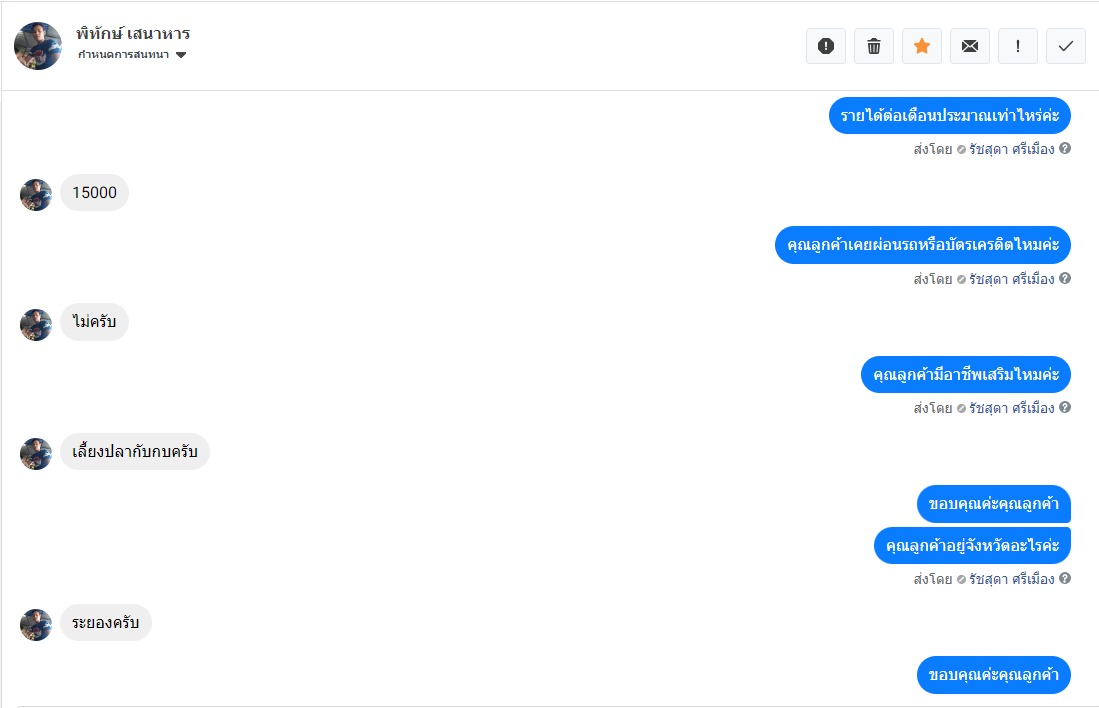Delete the conversation using trash icon
The height and width of the screenshot is (708, 1099).
point(873,46)
